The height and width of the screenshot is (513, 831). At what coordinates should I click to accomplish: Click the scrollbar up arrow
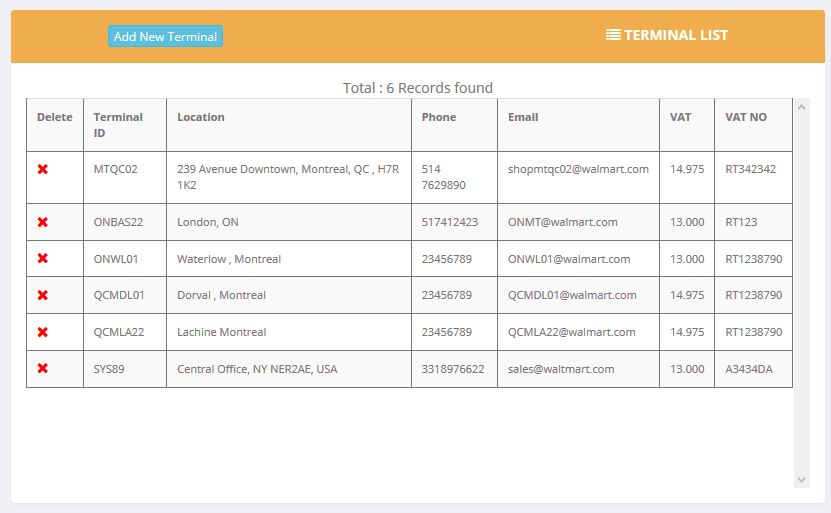801,107
